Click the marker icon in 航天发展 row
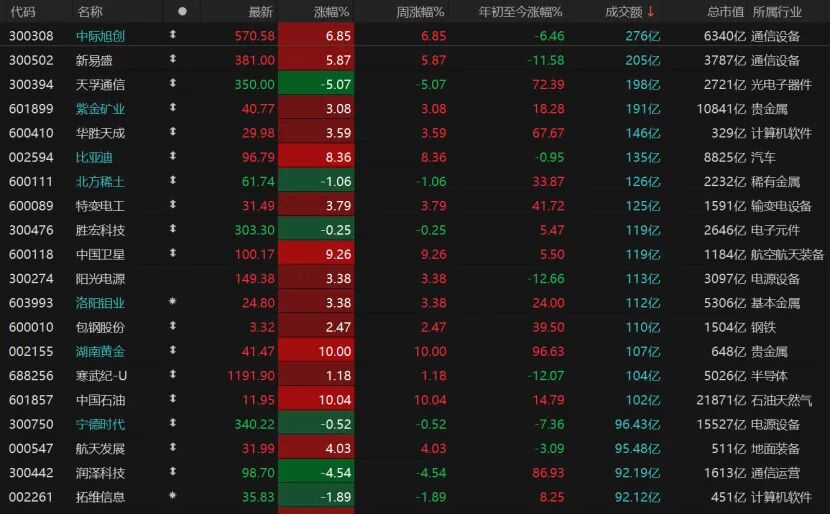This screenshot has height=514, width=831. click(172, 447)
